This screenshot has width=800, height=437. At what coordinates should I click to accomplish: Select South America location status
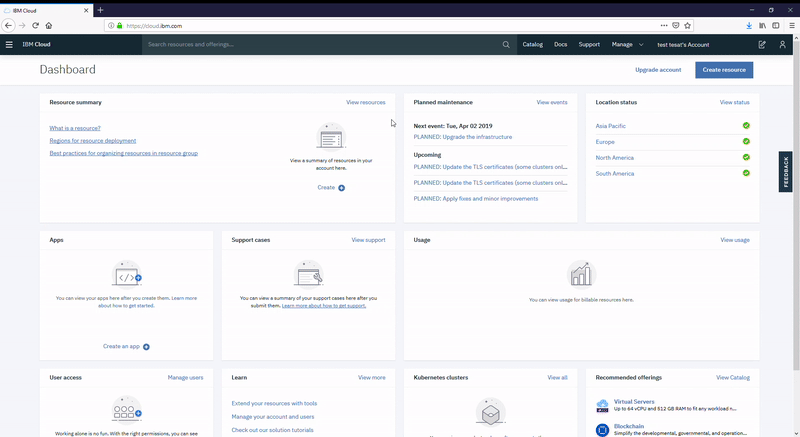615,173
